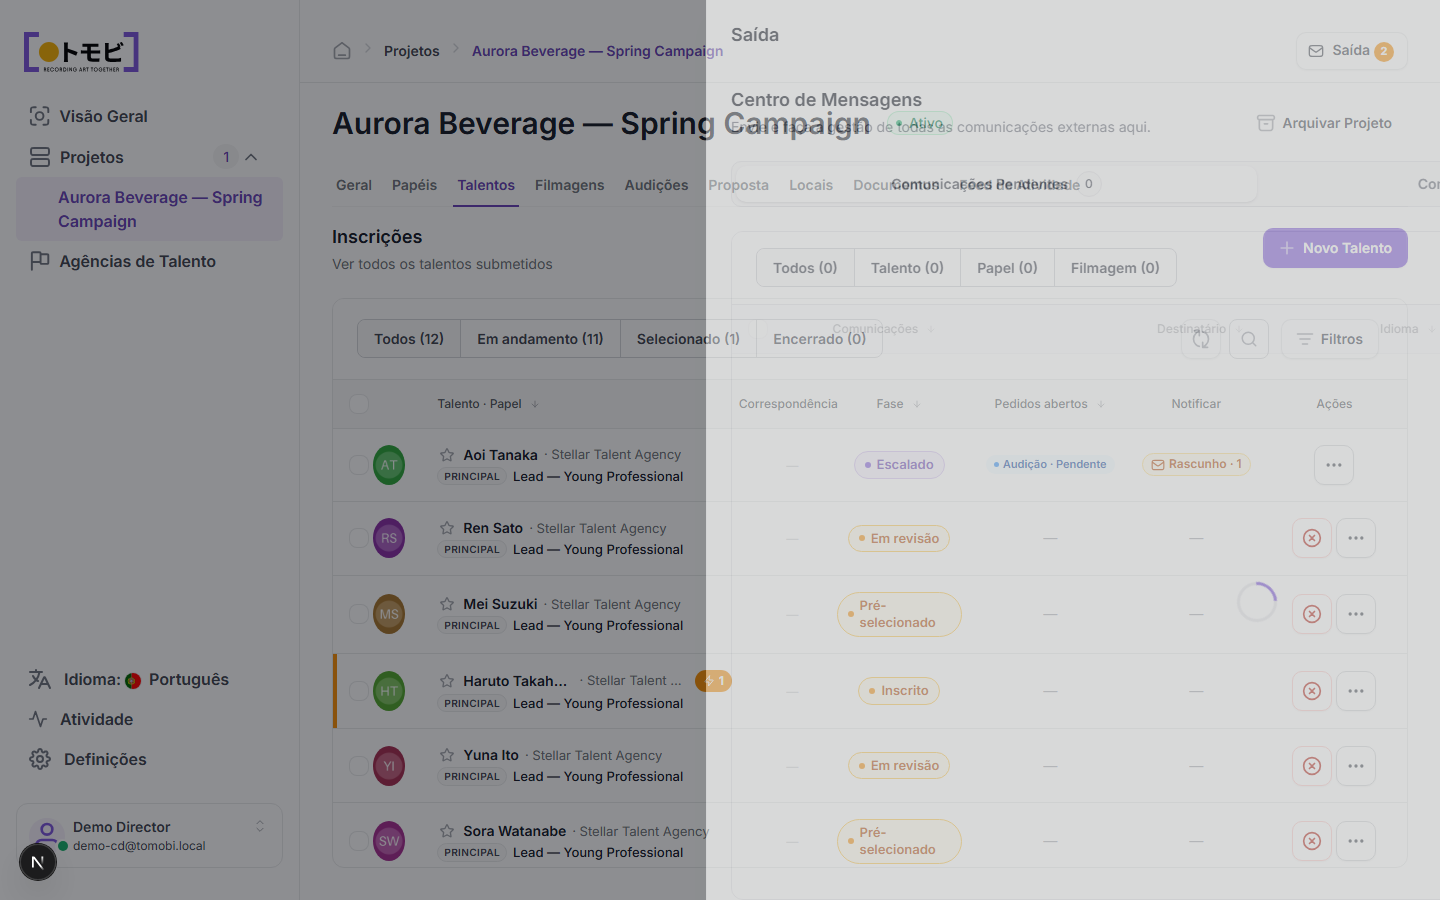Image resolution: width=1440 pixels, height=900 pixels.
Task: Select Aoi Tanaka row checkbox
Action: point(358,465)
